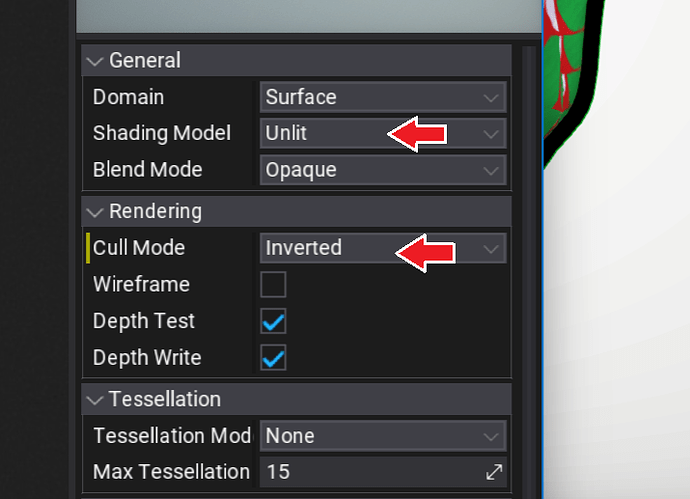
Task: Click the yellow modified marker beside Cull Mode
Action: coord(88,248)
